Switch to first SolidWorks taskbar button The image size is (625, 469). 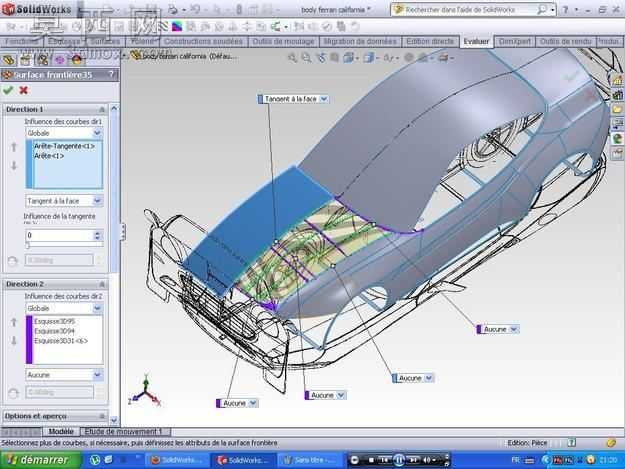click(177, 460)
